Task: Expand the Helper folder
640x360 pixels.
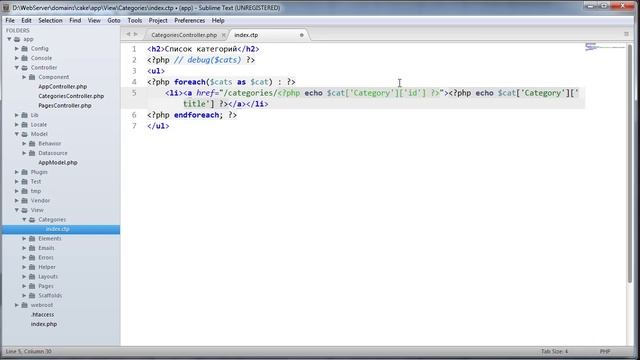Action: 24,267
